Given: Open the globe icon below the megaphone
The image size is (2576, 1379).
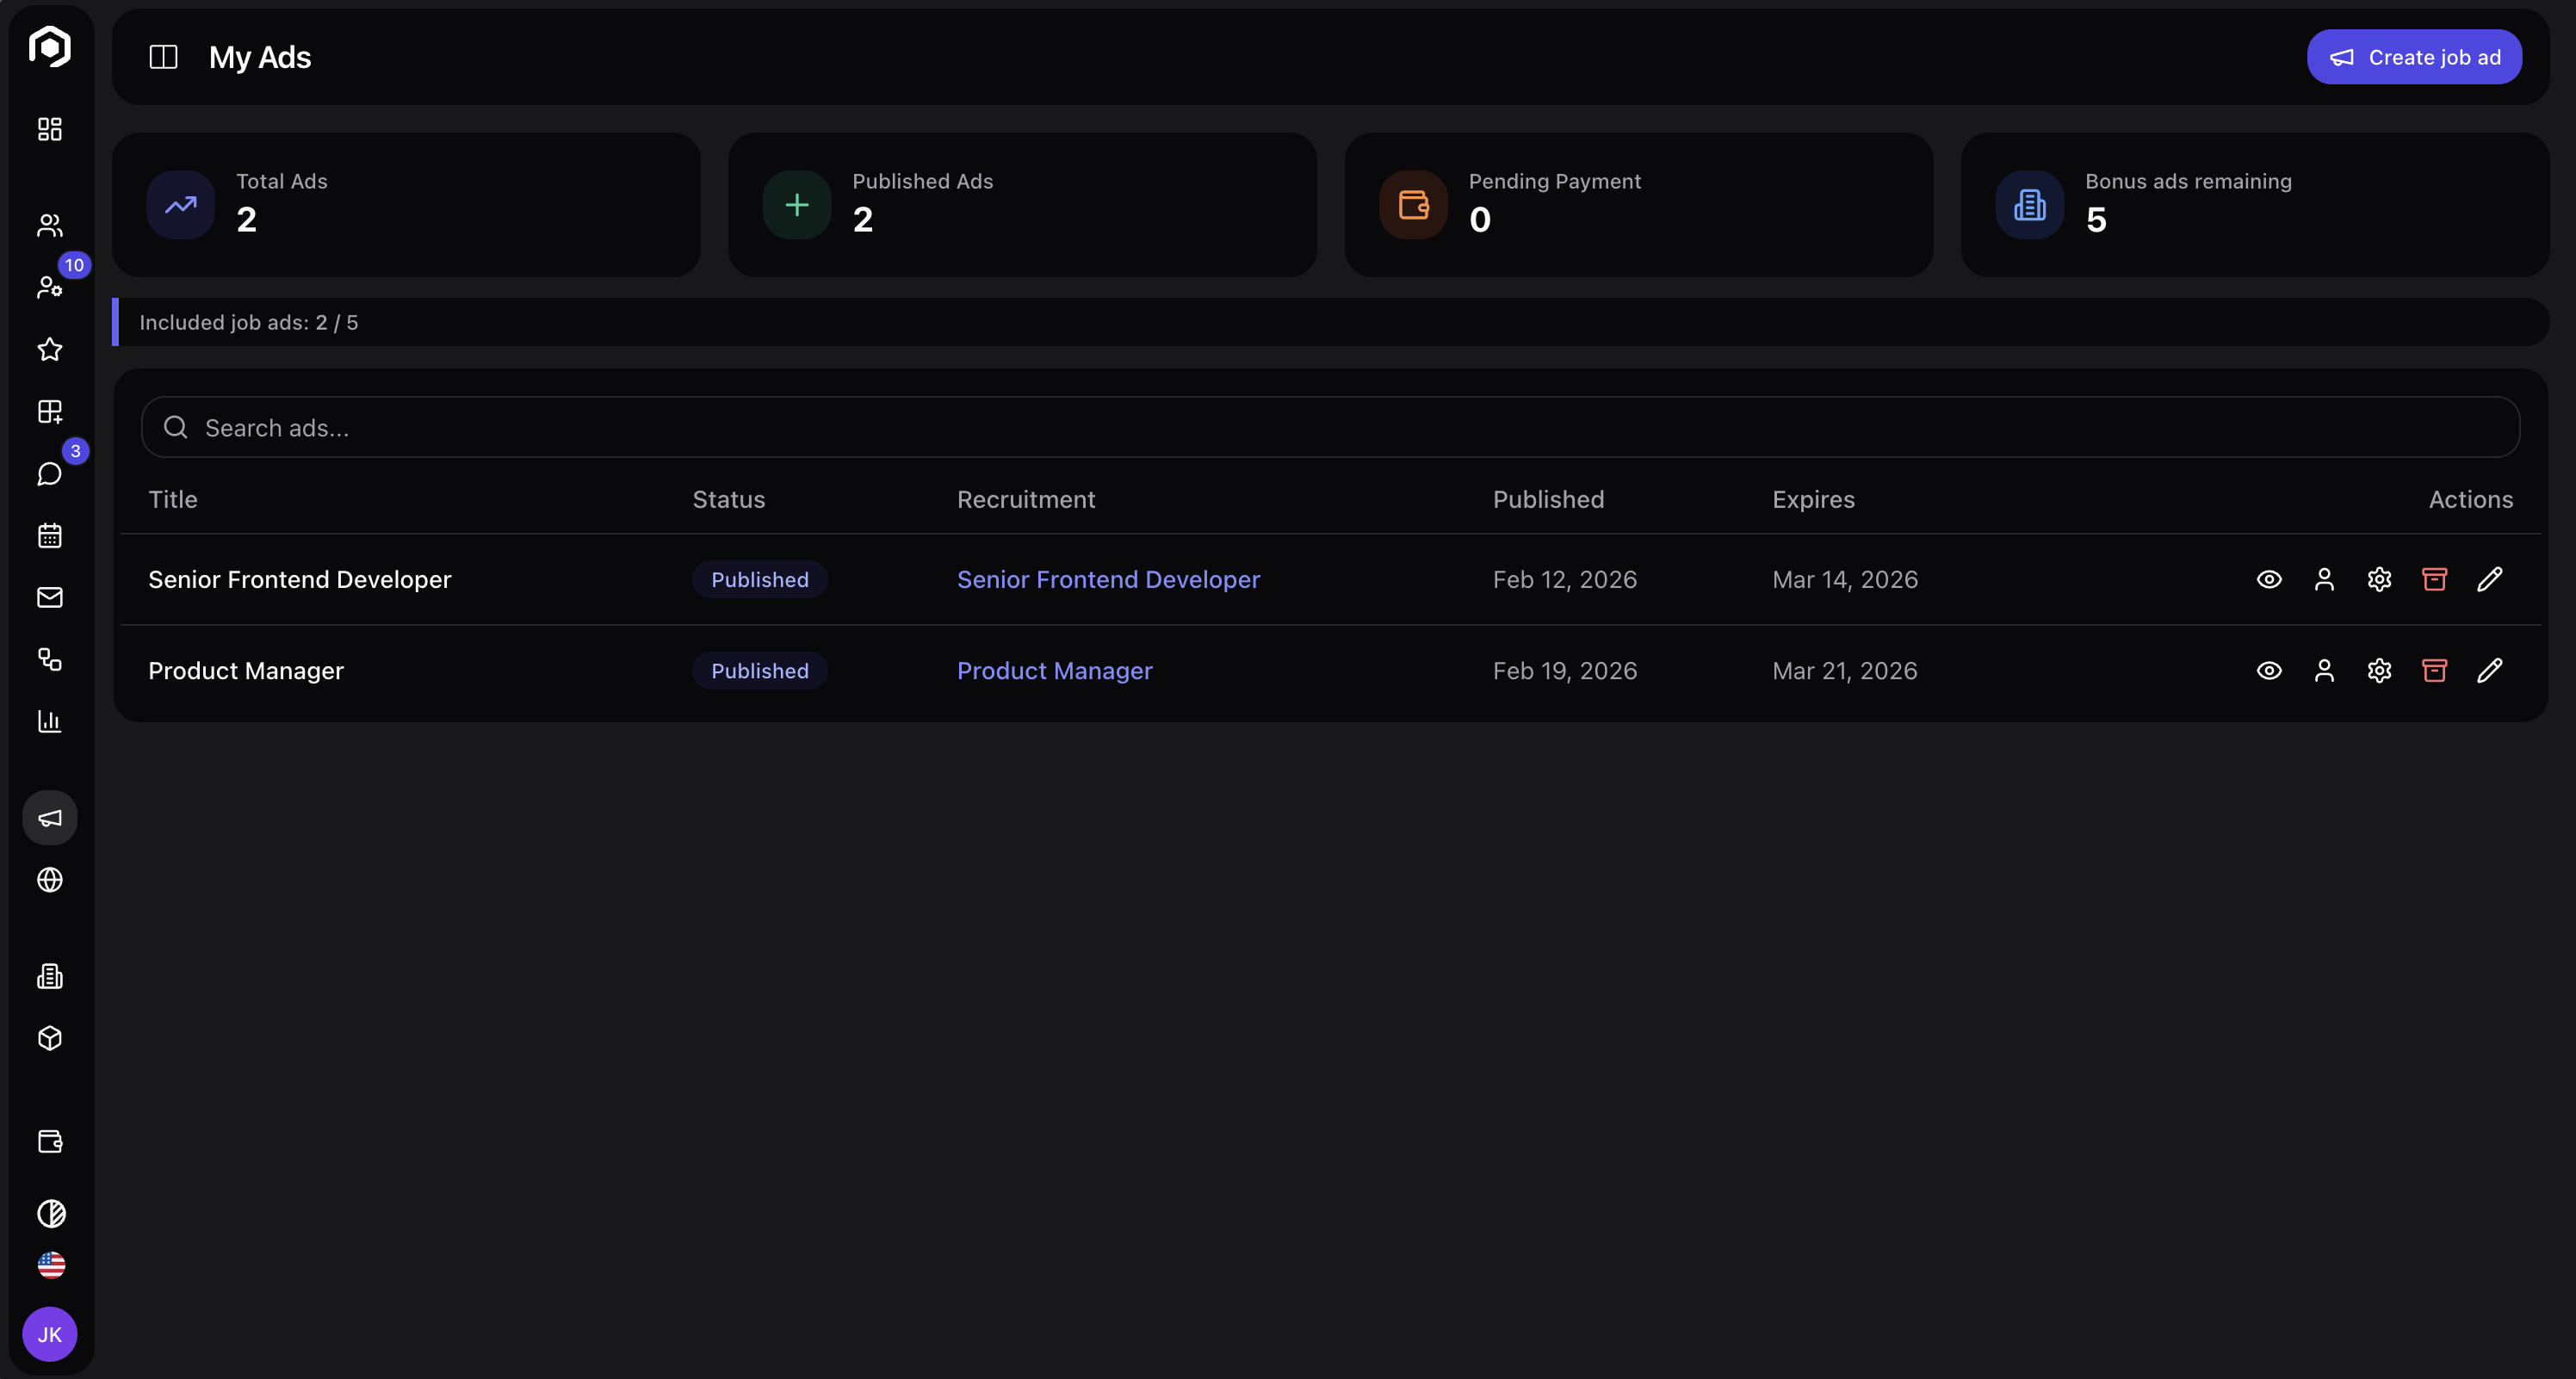Looking at the screenshot, I should pyautogui.click(x=49, y=881).
